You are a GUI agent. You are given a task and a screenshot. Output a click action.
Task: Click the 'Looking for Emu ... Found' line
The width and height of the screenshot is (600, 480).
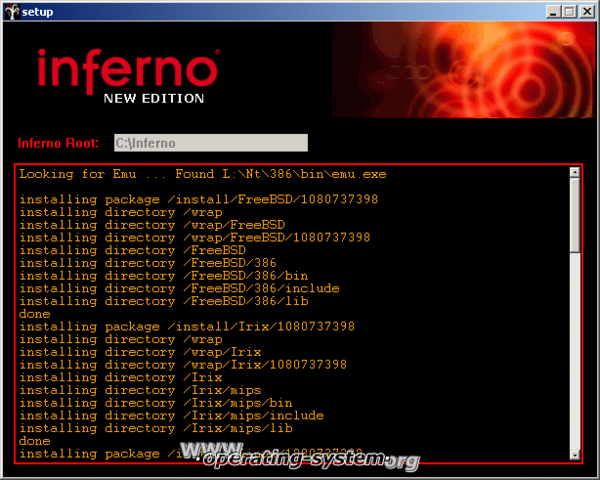click(x=202, y=175)
